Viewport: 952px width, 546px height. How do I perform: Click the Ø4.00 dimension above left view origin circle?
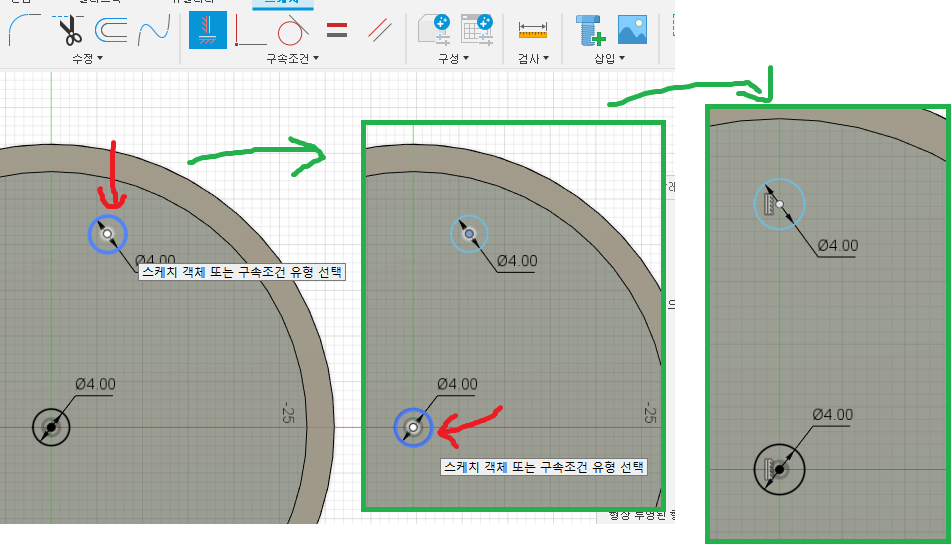click(x=95, y=384)
